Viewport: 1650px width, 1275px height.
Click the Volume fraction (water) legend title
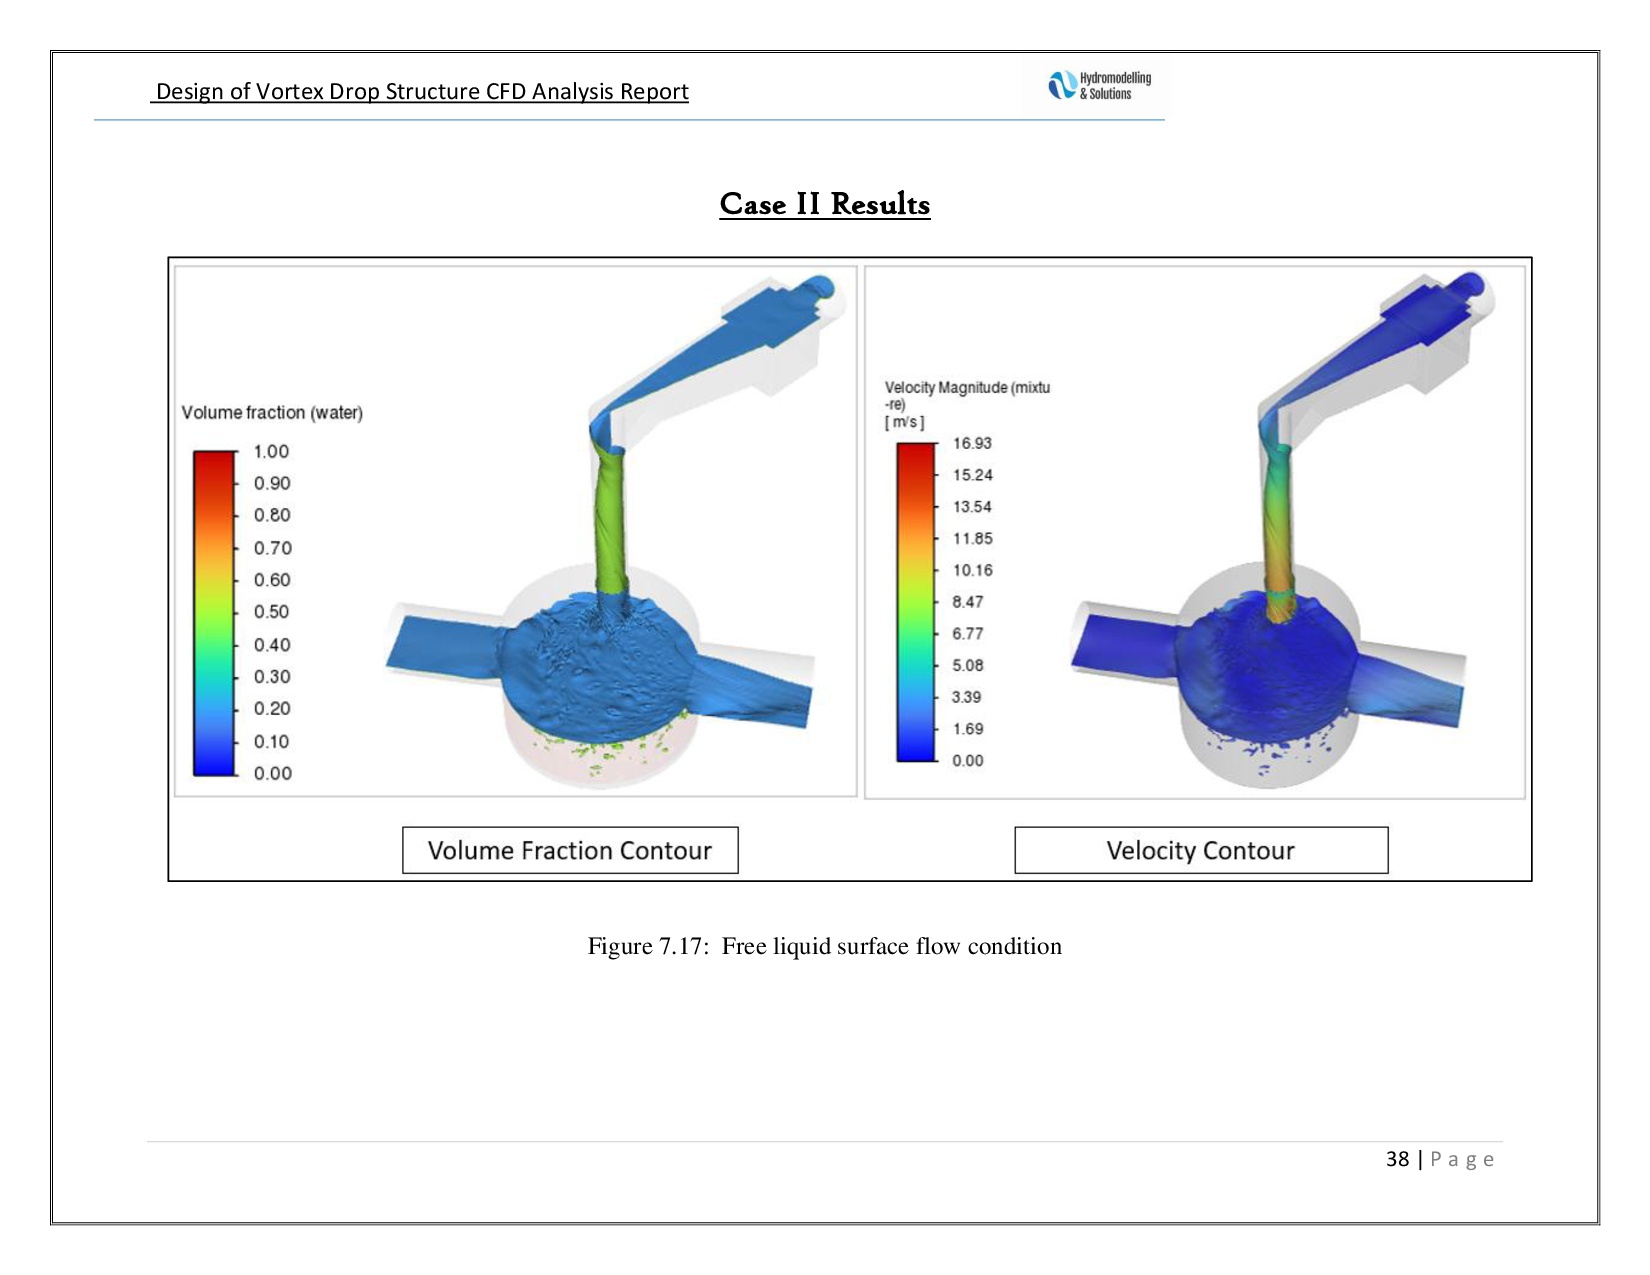(272, 413)
